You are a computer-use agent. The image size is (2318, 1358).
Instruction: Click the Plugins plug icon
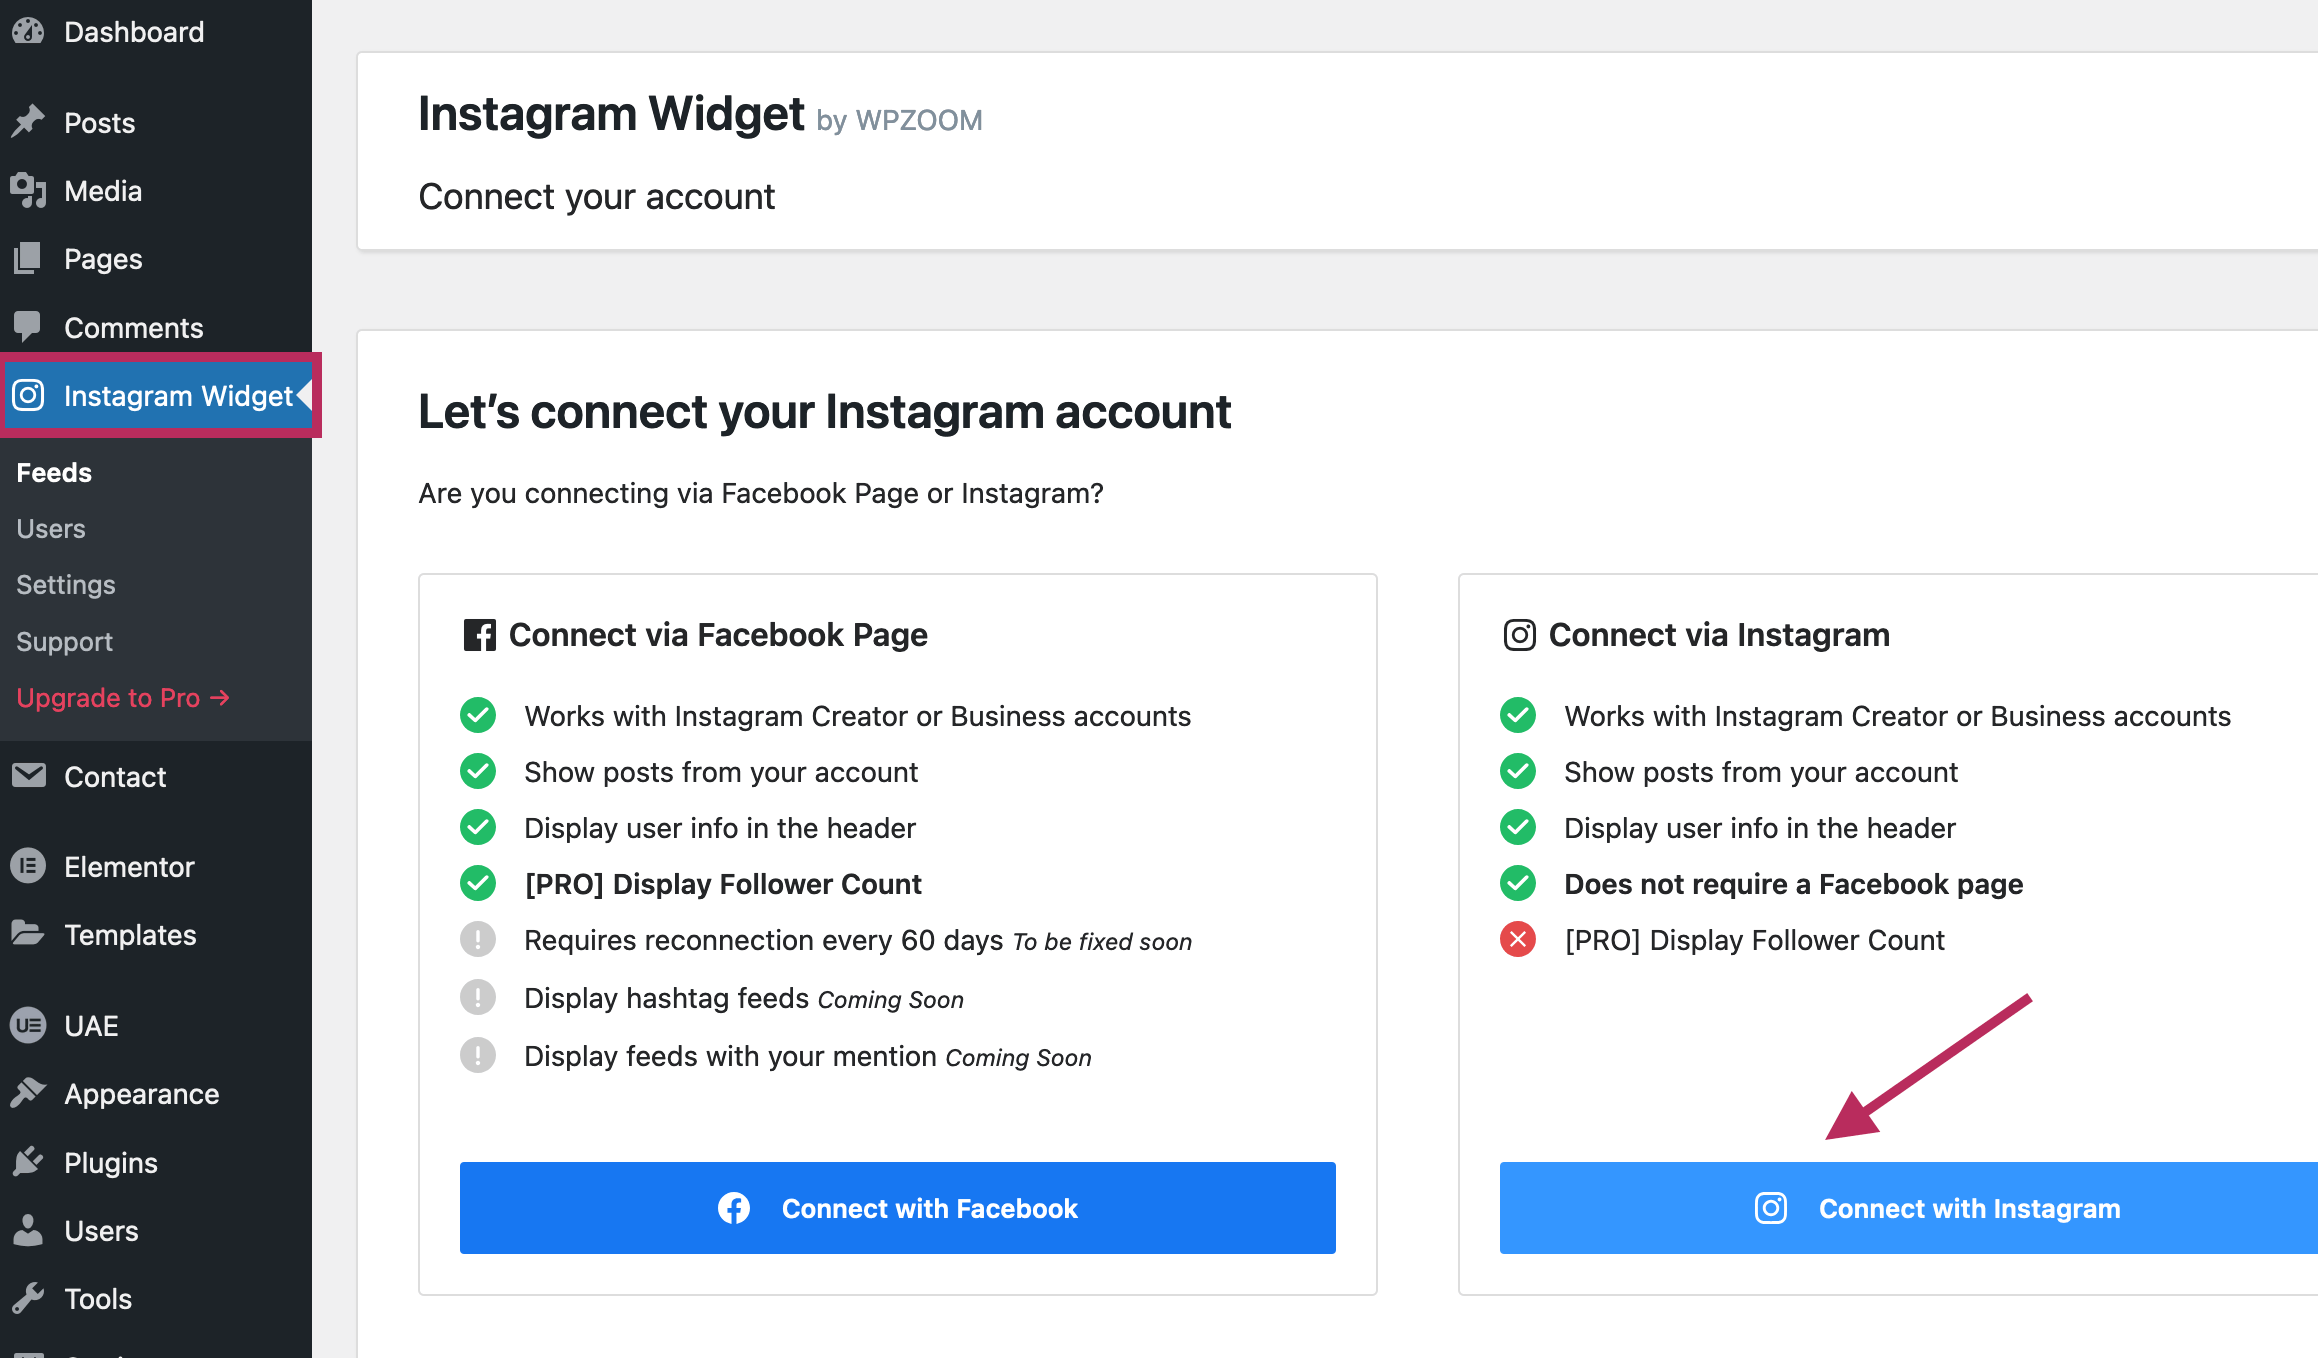pyautogui.click(x=28, y=1162)
